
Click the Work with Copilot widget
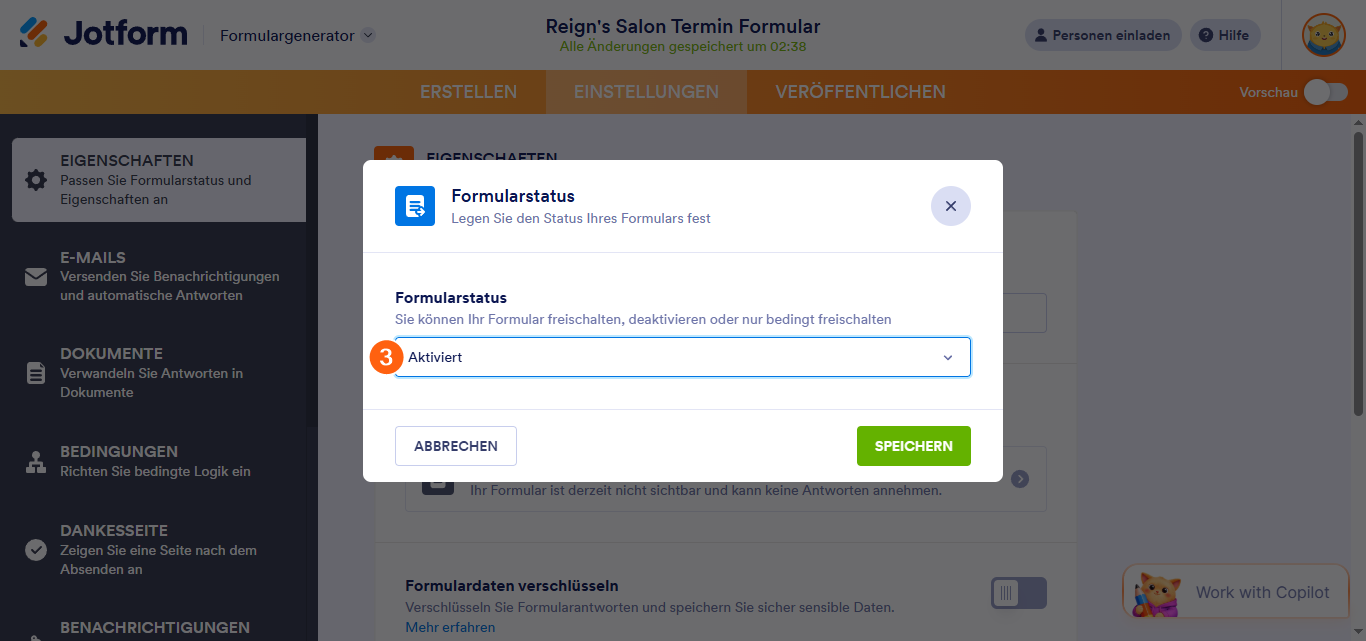(x=1234, y=592)
